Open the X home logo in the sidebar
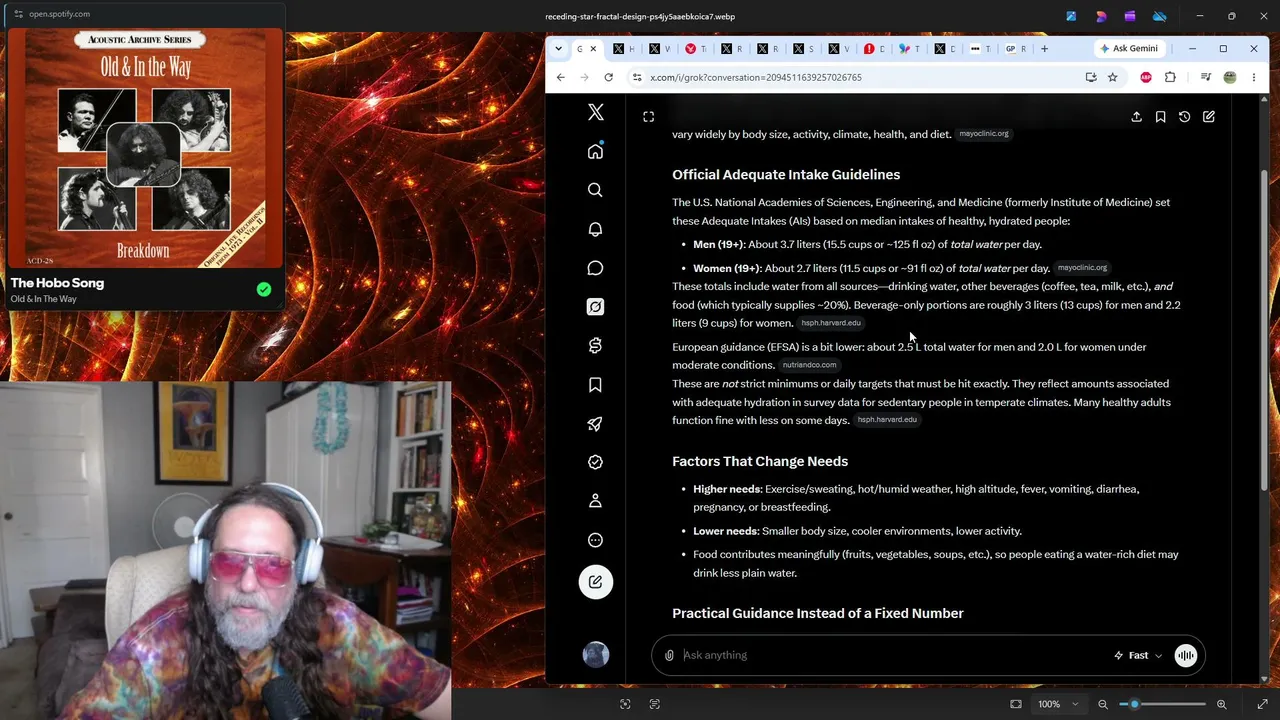This screenshot has width=1280, height=720. [595, 113]
